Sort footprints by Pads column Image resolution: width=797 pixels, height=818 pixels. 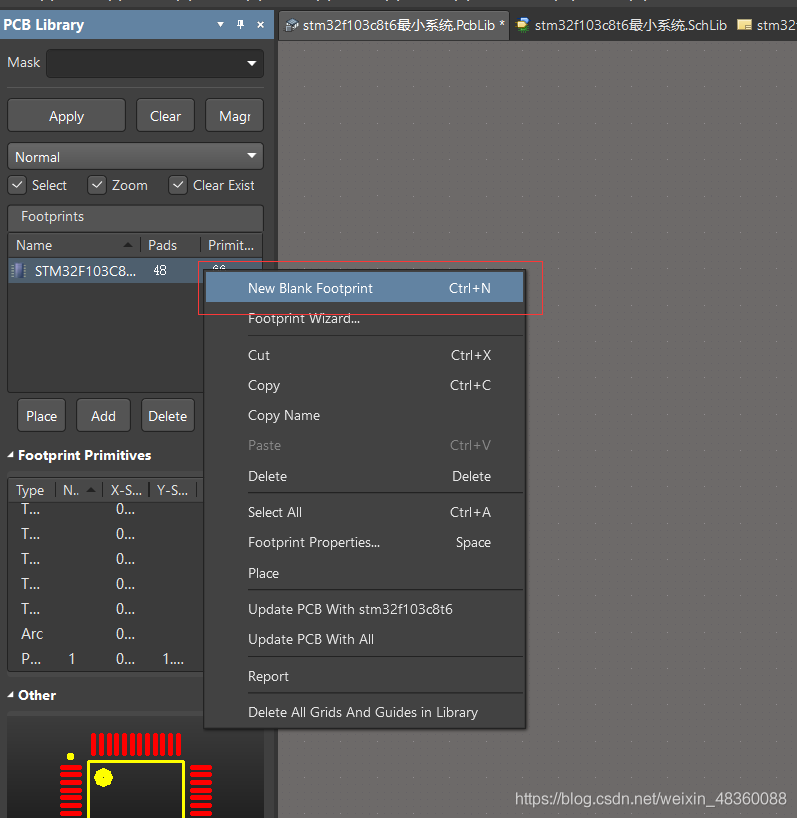click(171, 245)
